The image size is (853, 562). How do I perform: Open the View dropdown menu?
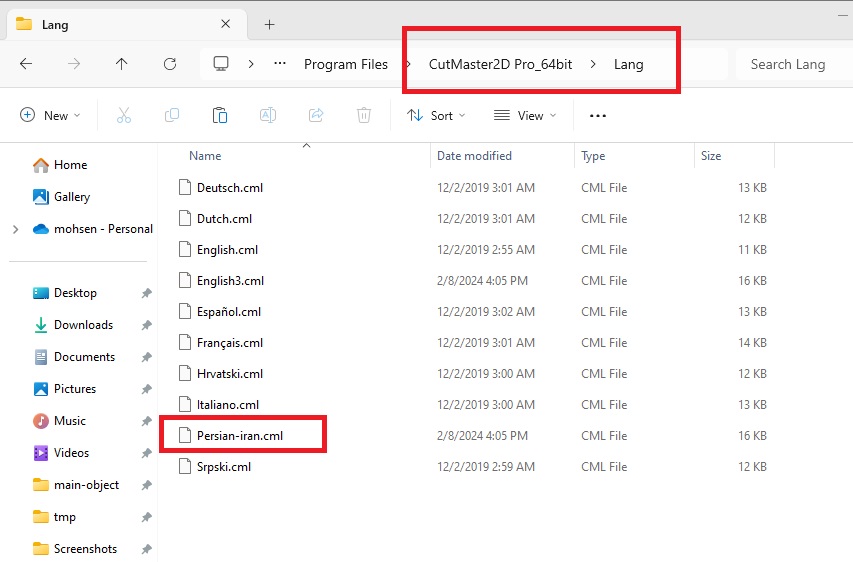click(525, 115)
